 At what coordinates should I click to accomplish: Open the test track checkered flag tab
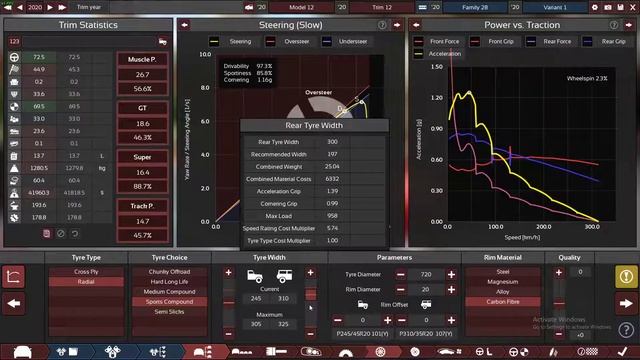[588, 351]
